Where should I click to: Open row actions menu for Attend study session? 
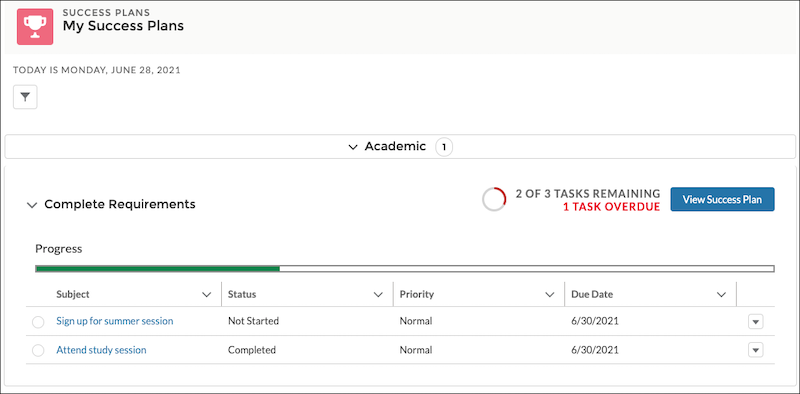click(x=756, y=350)
